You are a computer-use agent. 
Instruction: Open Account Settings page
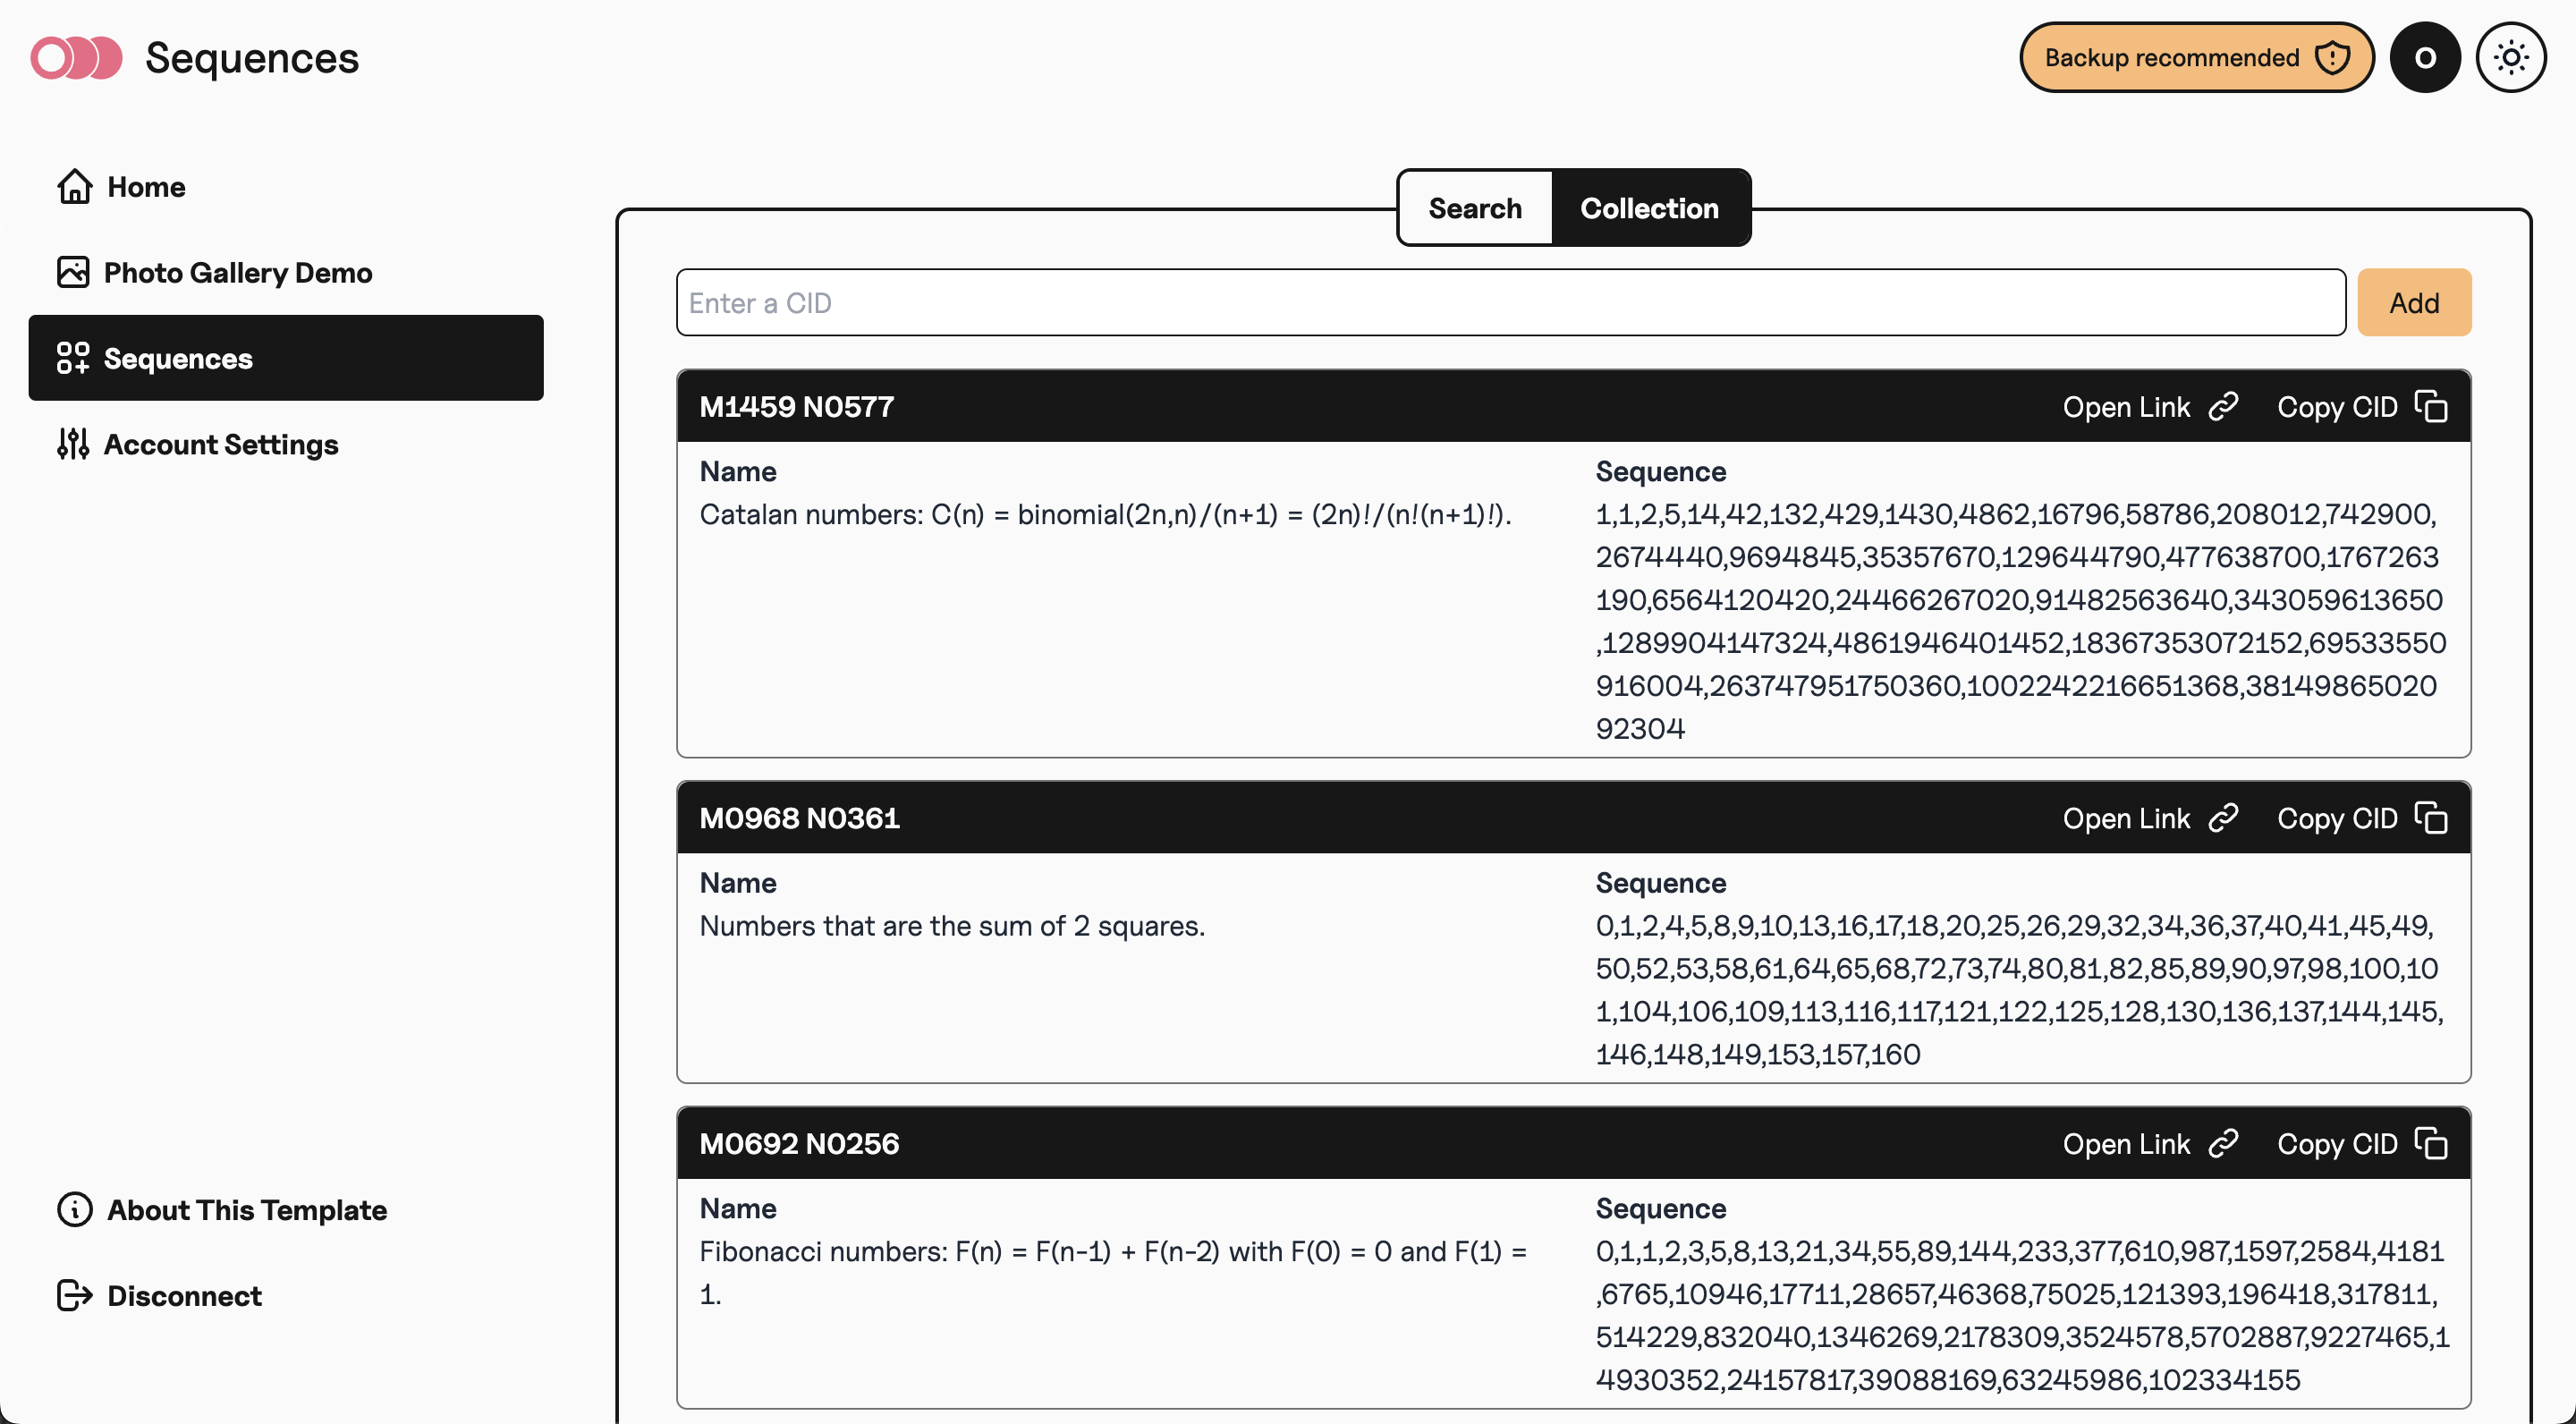click(221, 442)
